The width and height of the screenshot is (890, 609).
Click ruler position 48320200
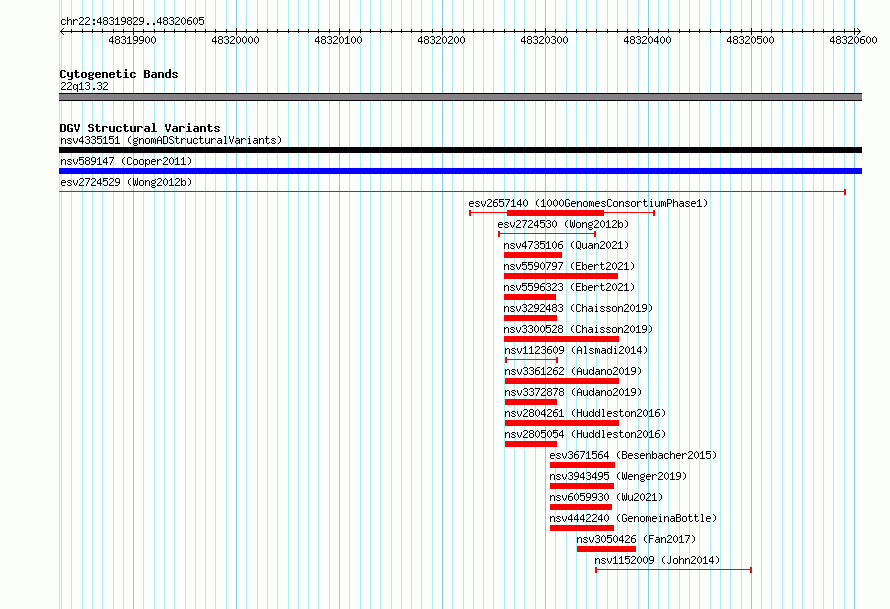point(441,40)
